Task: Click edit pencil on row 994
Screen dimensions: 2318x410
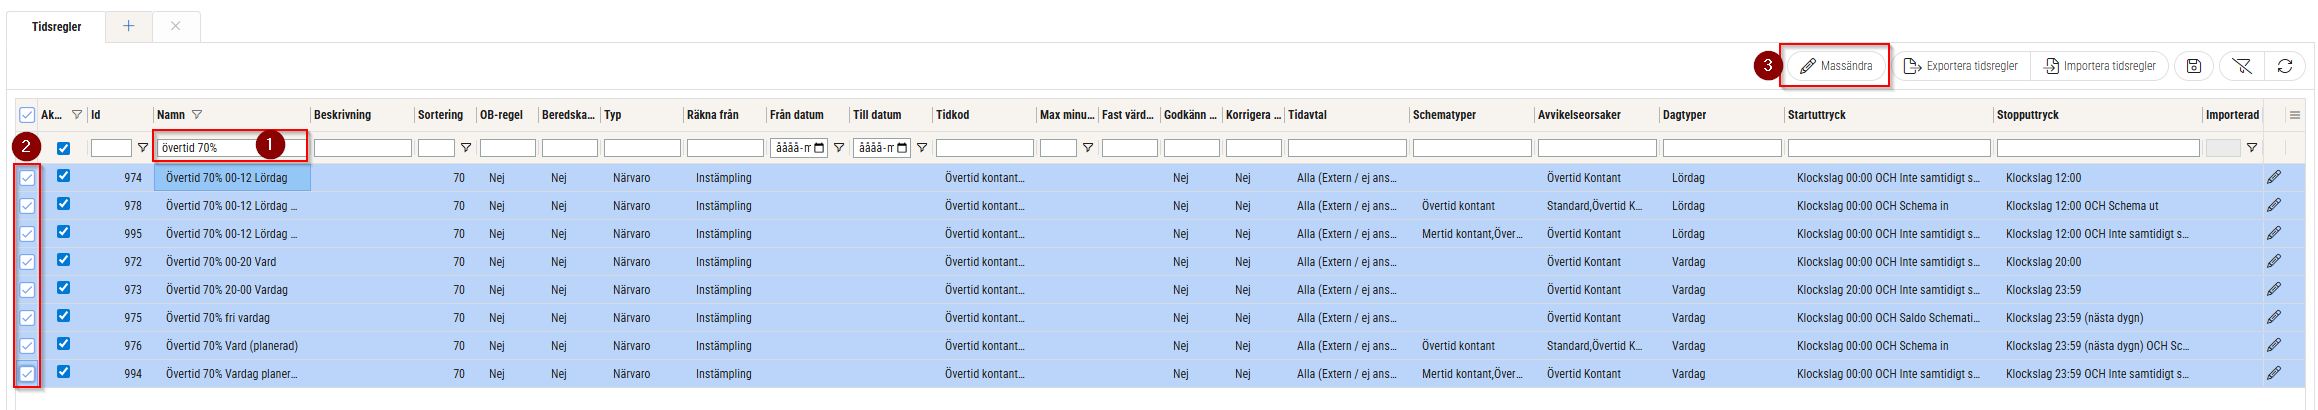Action: tap(2273, 373)
